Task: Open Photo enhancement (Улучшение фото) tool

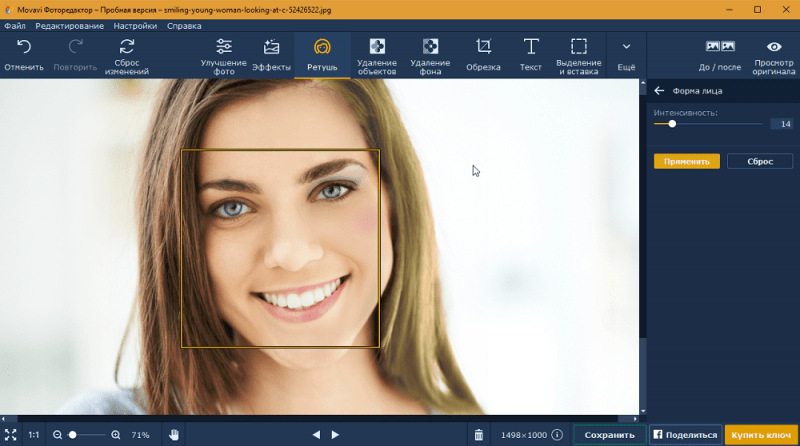Action: (x=223, y=47)
